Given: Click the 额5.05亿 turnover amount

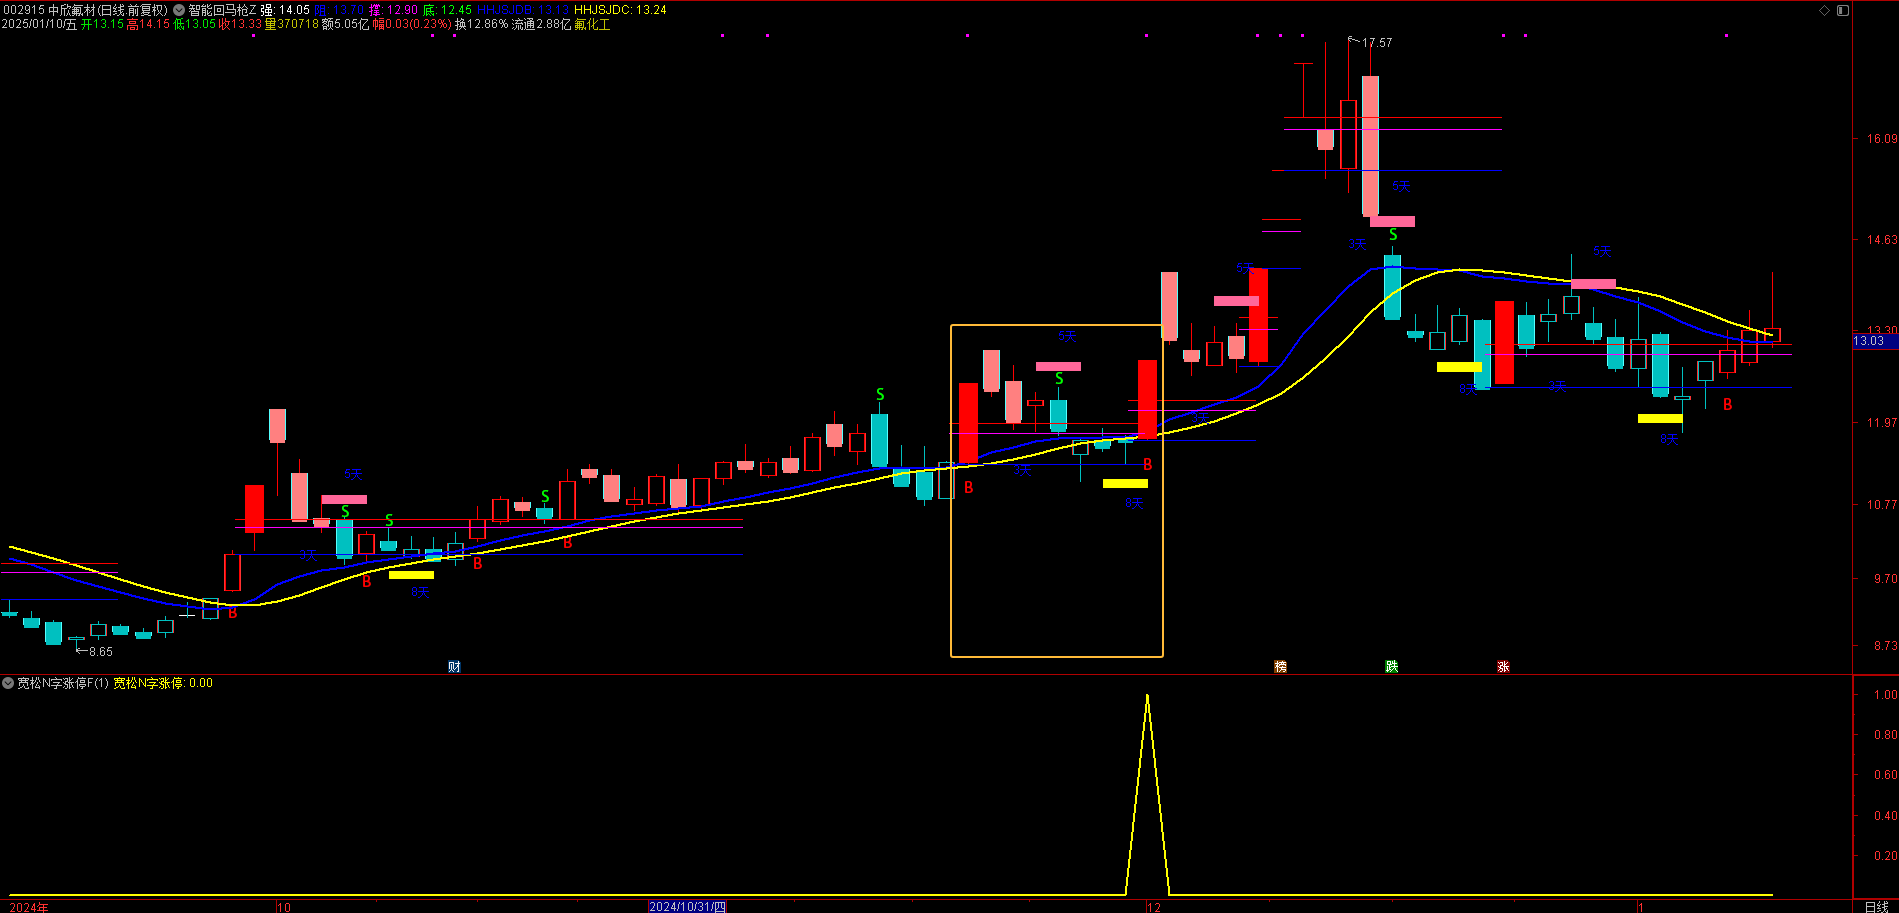Looking at the screenshot, I should click(x=345, y=24).
